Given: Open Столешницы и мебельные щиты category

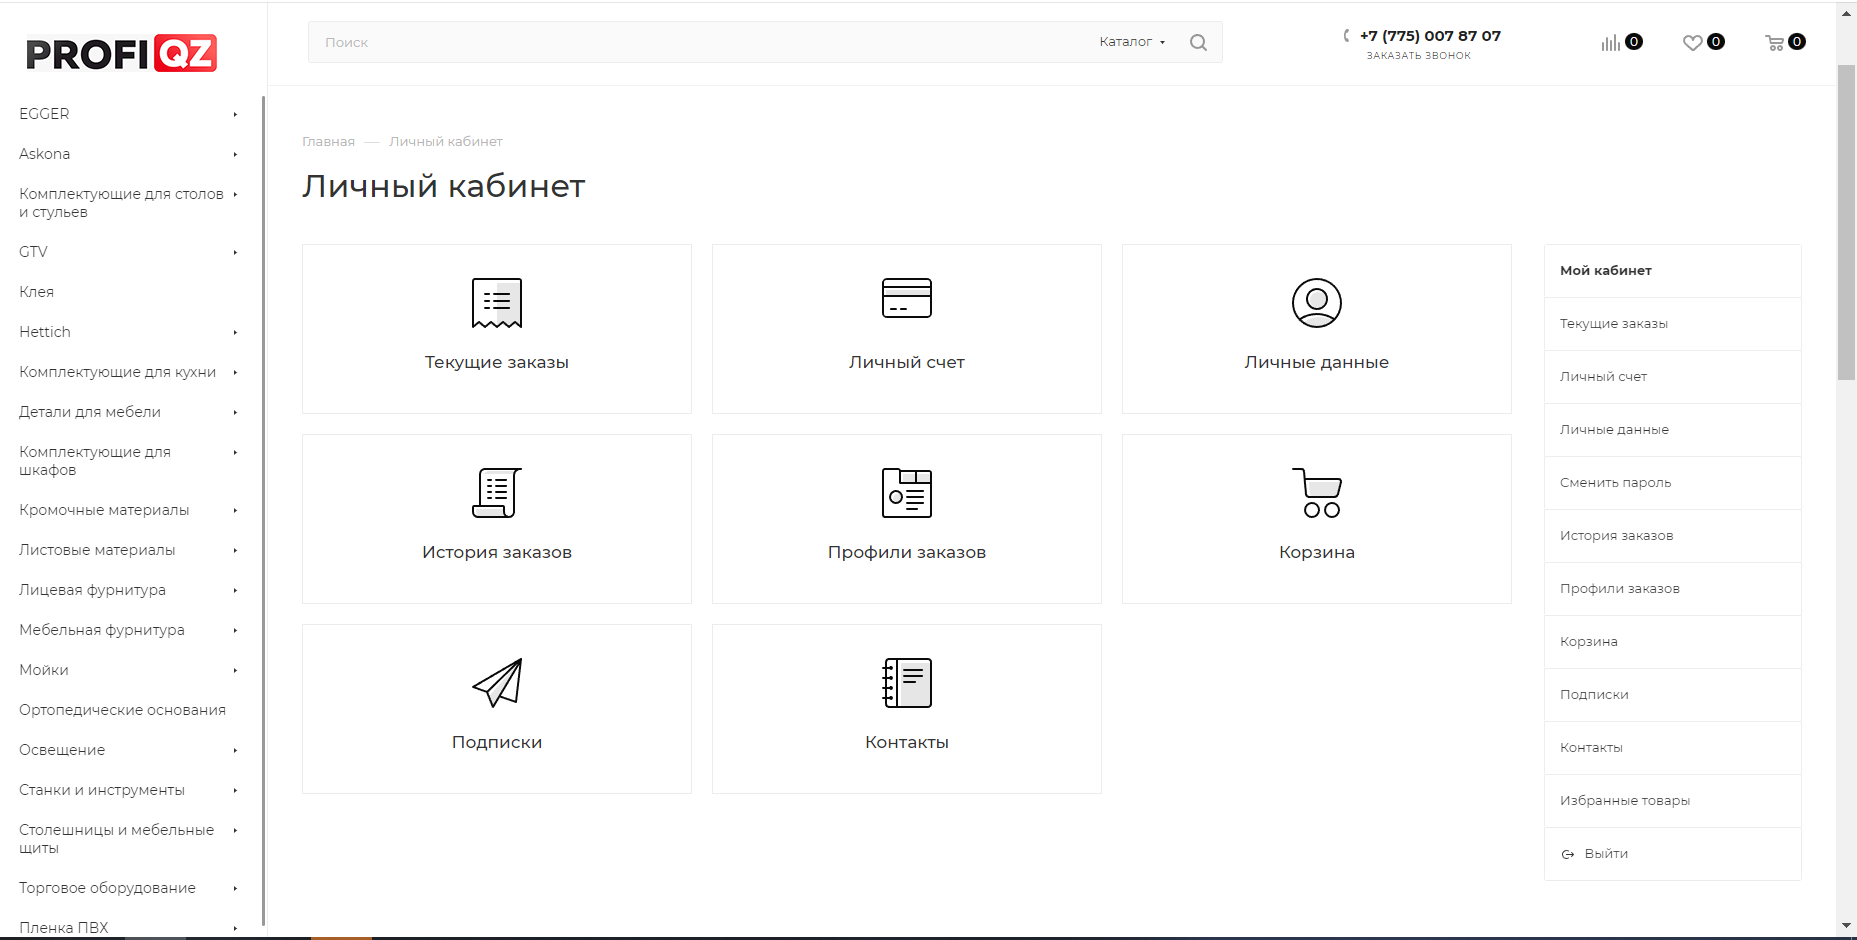Looking at the screenshot, I should (x=116, y=839).
